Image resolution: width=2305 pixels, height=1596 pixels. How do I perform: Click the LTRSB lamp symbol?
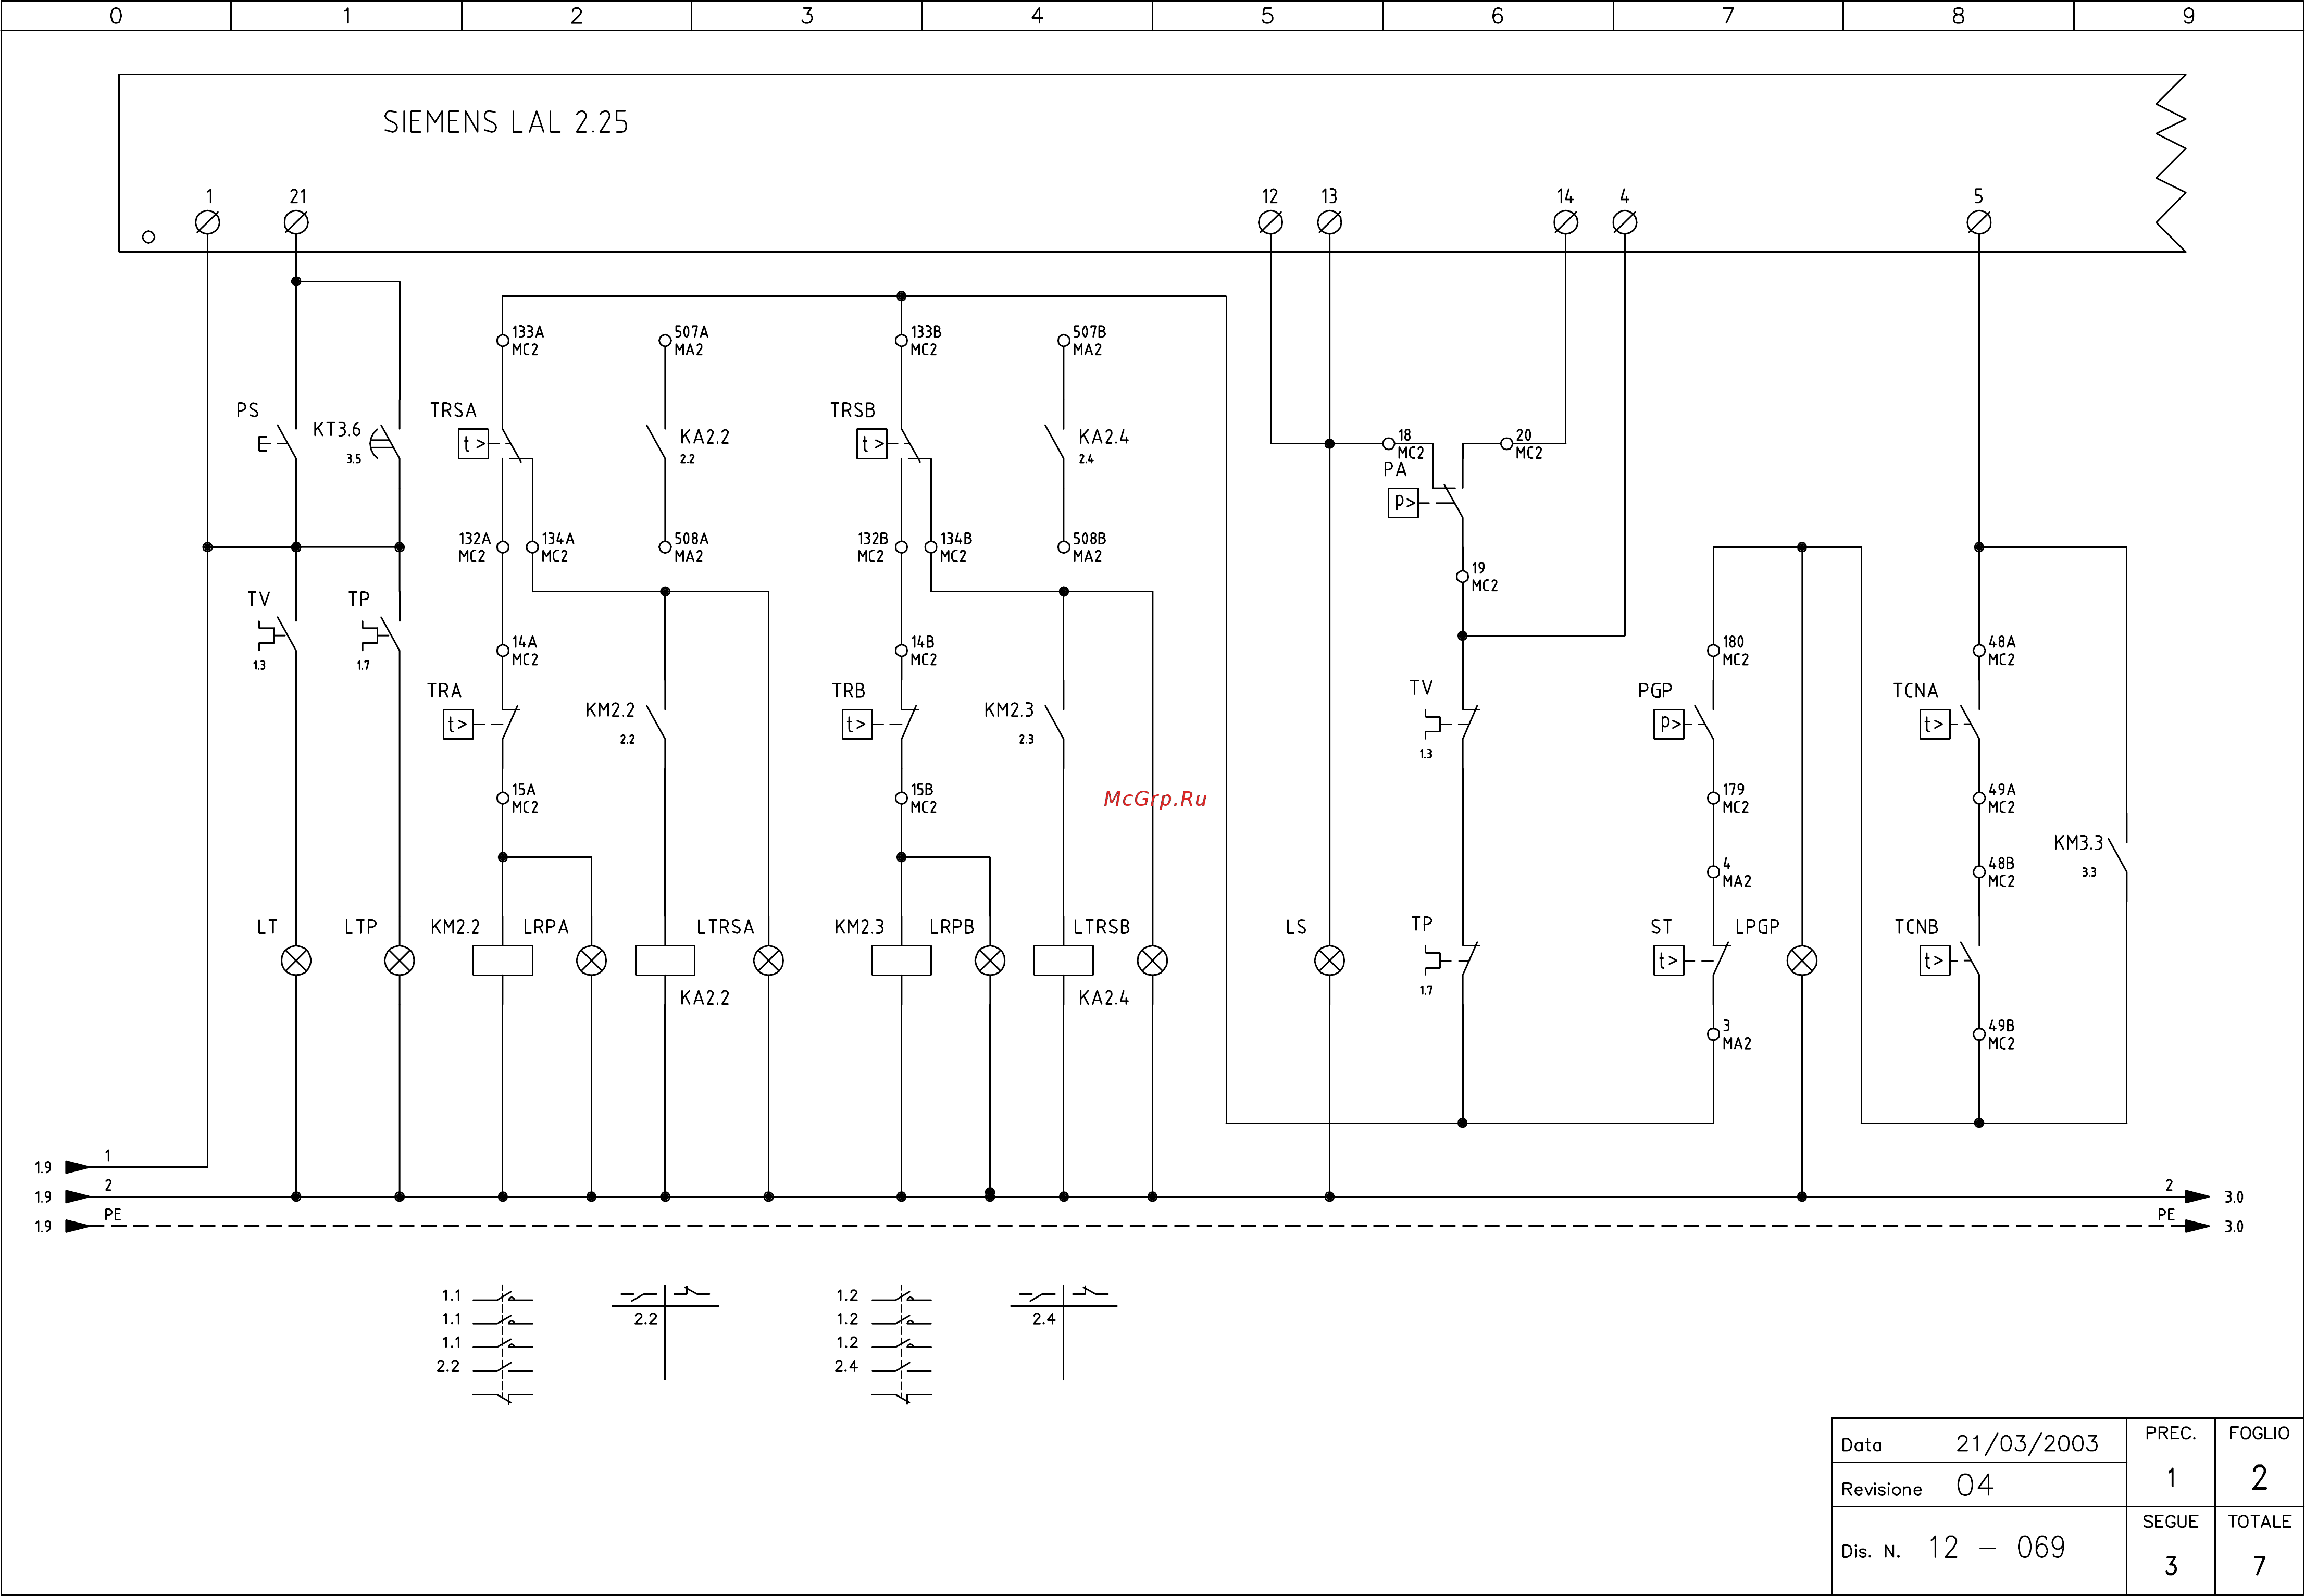tap(1152, 961)
